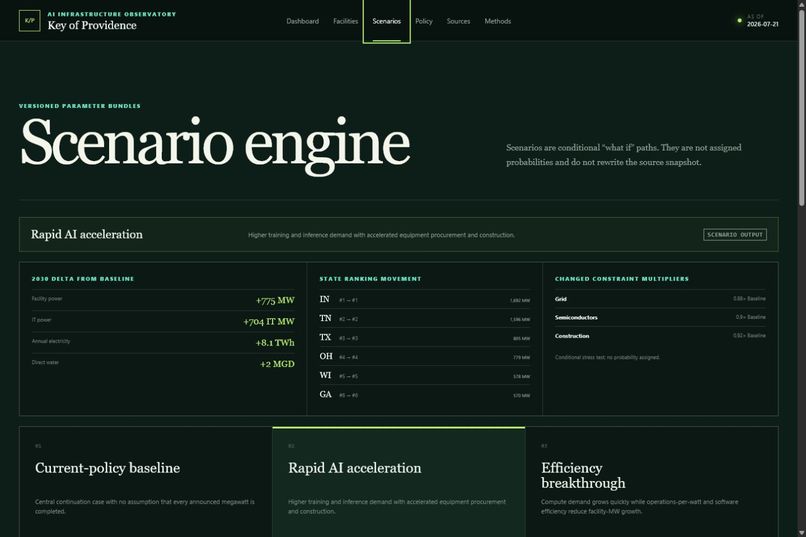Click the 'WI' state ranking row
Image resolution: width=806 pixels, height=537 pixels.
[425, 376]
